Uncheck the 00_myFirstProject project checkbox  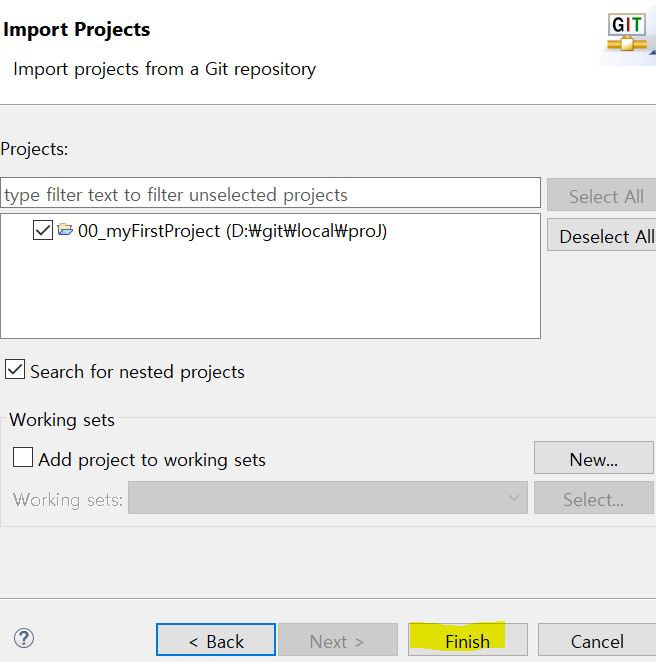click(x=43, y=230)
